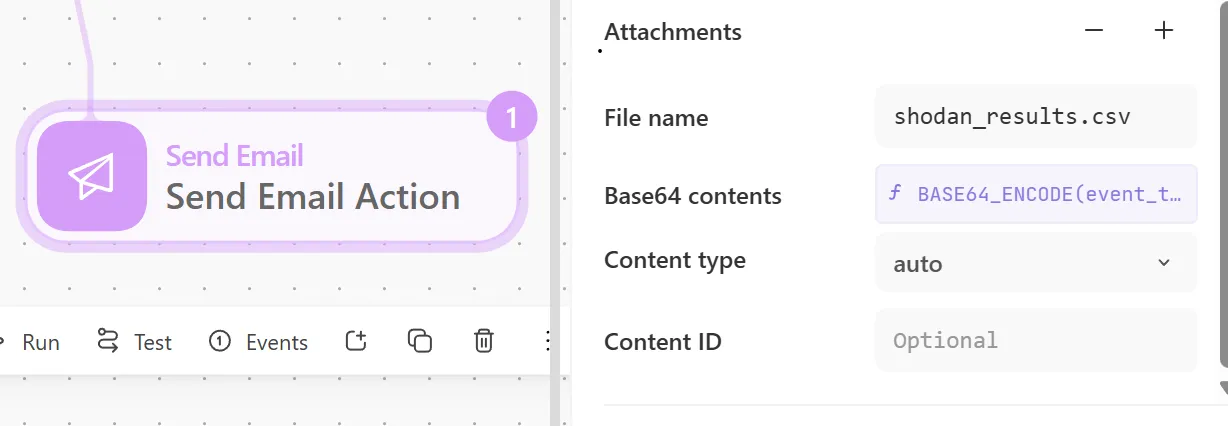The width and height of the screenshot is (1228, 426).
Task: Delete the action using the trash icon
Action: click(484, 342)
